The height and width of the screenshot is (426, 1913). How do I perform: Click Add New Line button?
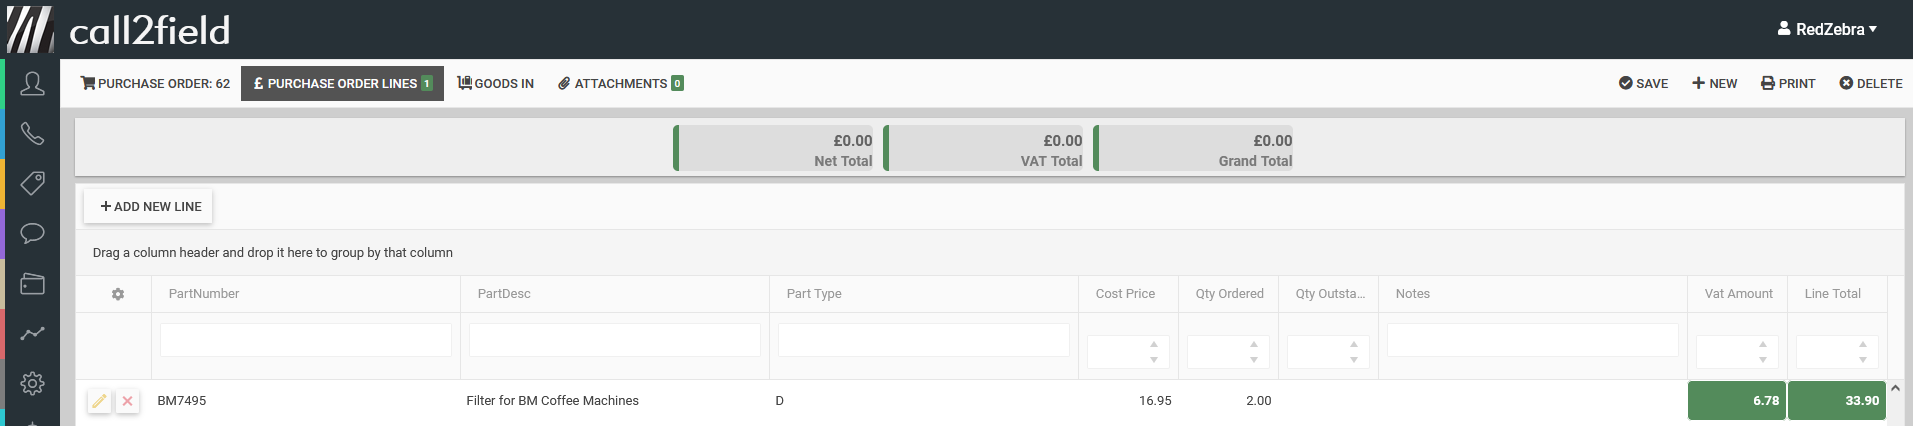coord(150,207)
